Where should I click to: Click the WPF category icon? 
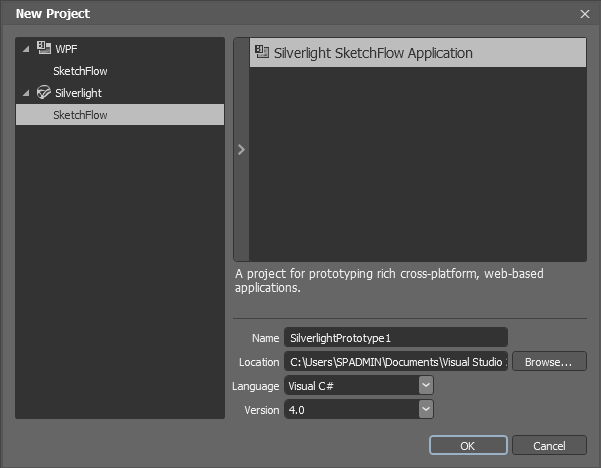pyautogui.click(x=44, y=48)
